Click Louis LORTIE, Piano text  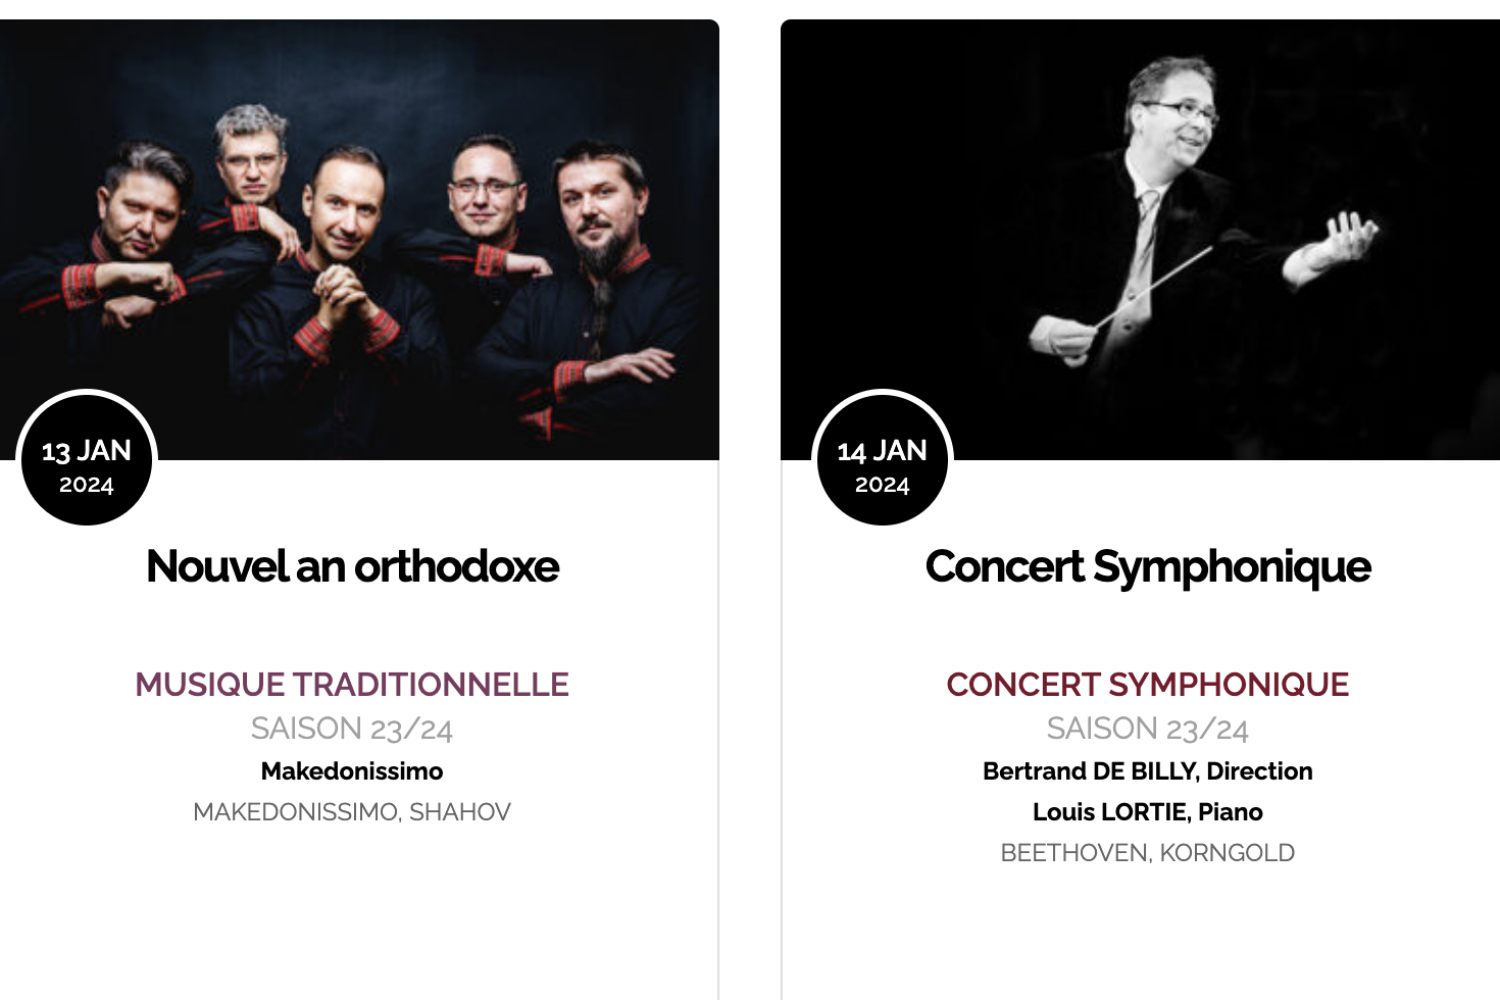click(x=1147, y=812)
